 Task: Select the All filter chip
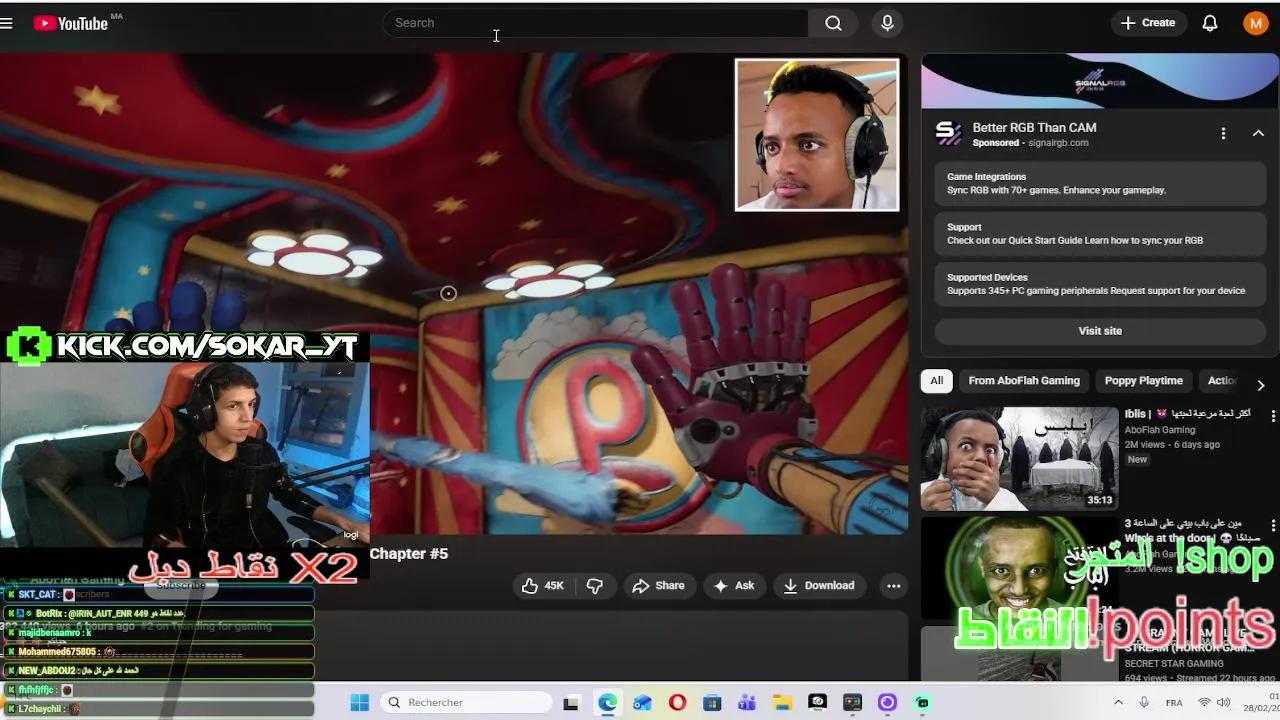coord(936,381)
